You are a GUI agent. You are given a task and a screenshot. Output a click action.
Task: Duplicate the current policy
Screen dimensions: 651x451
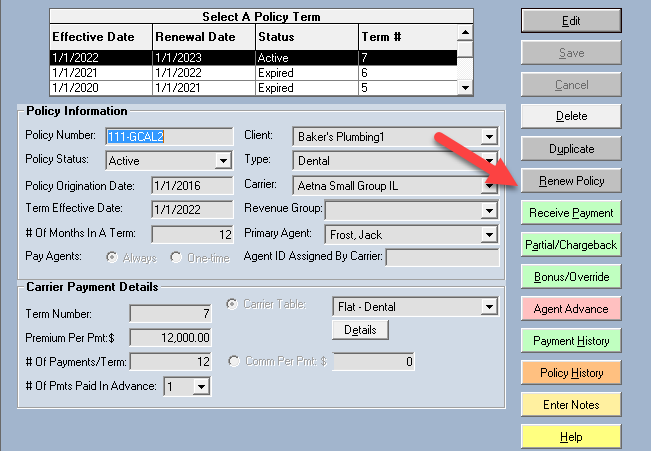click(x=571, y=149)
